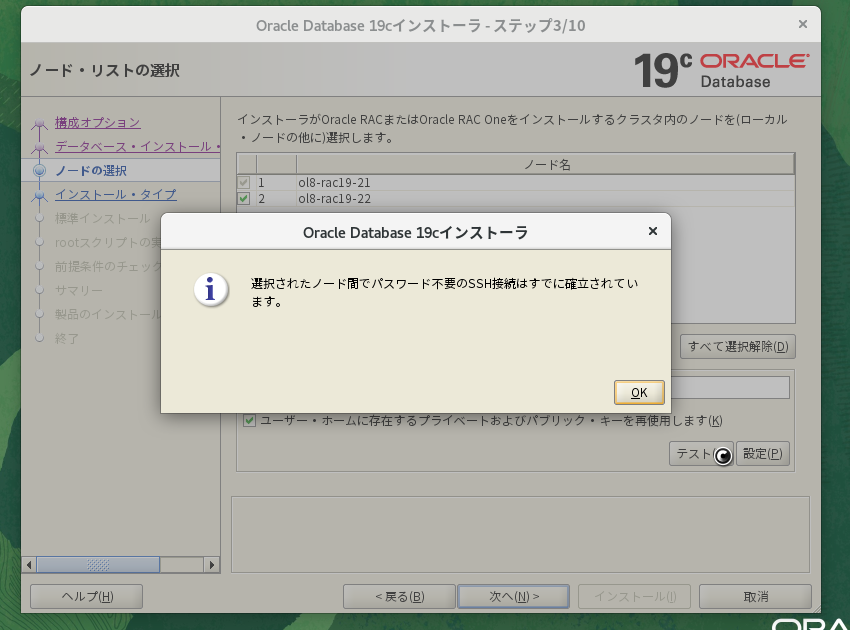Viewport: 850px width, 630px height.
Task: Click right arrow of sidebar scrollbar
Action: [x=212, y=565]
